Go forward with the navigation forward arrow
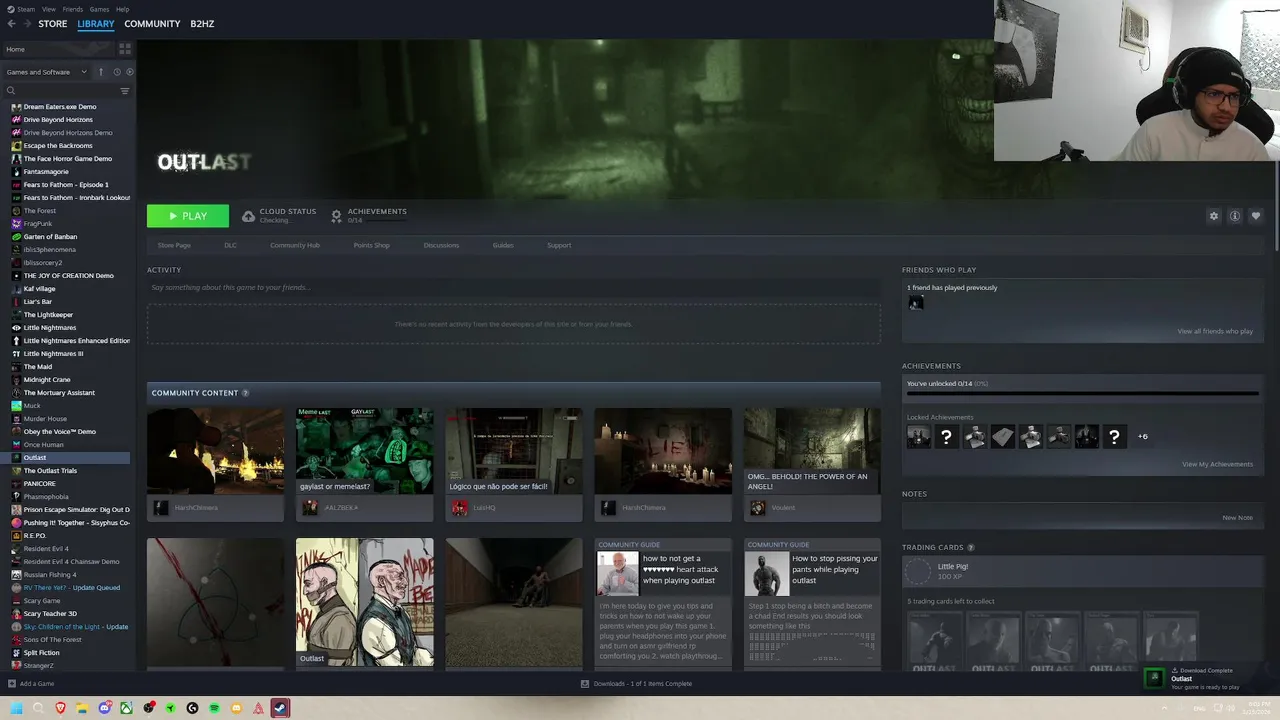 pyautogui.click(x=27, y=24)
